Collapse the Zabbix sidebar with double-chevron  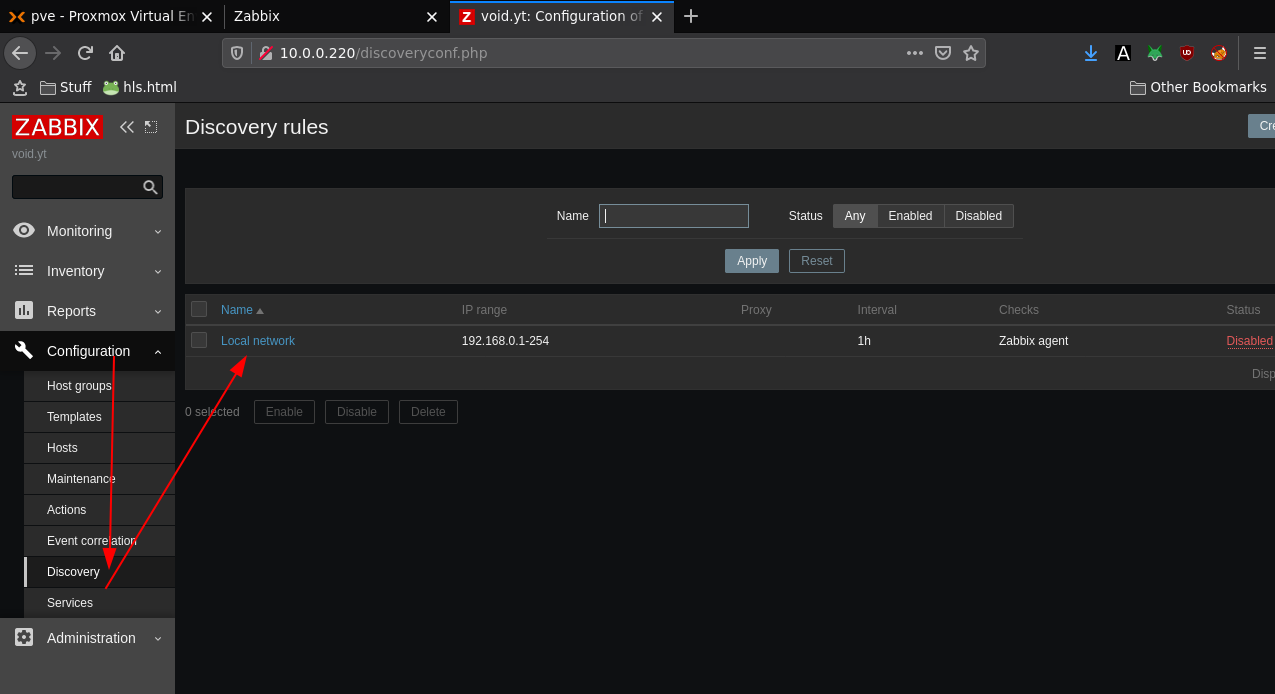[127, 127]
